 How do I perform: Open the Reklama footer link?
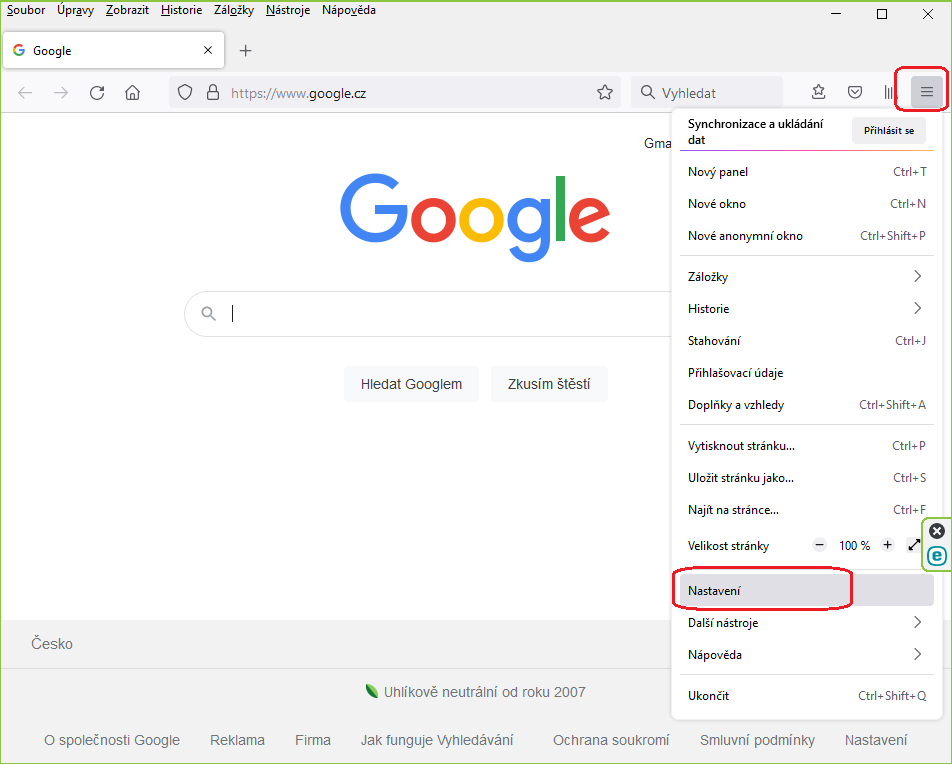point(237,740)
